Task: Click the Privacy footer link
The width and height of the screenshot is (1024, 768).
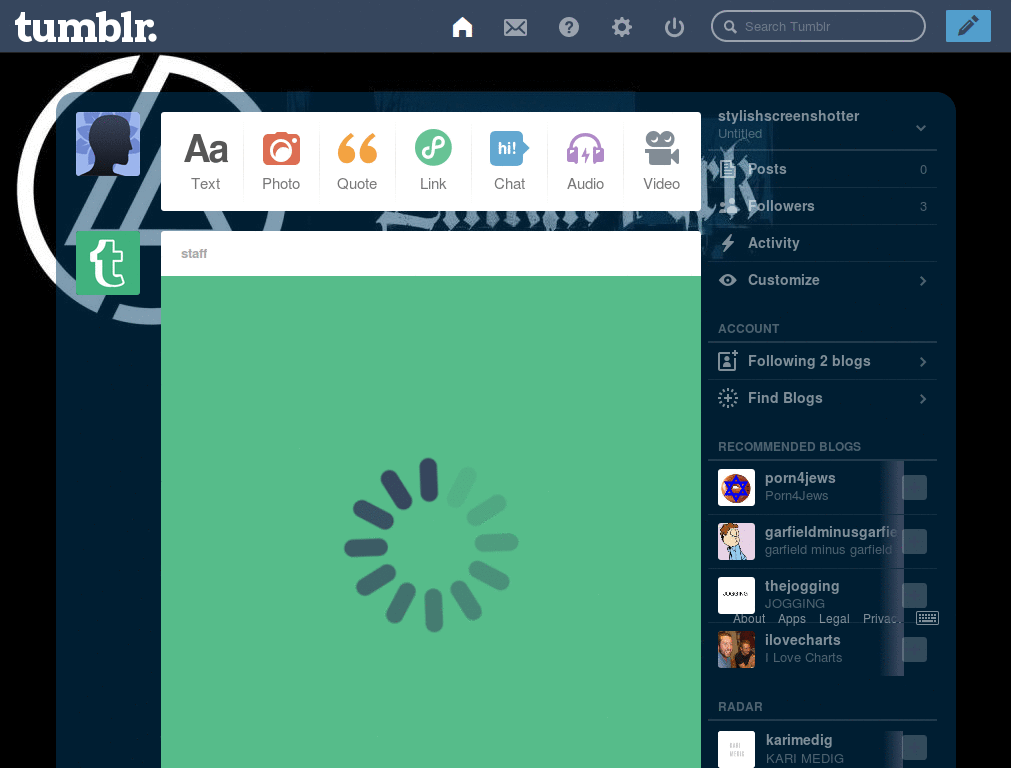Action: (882, 618)
